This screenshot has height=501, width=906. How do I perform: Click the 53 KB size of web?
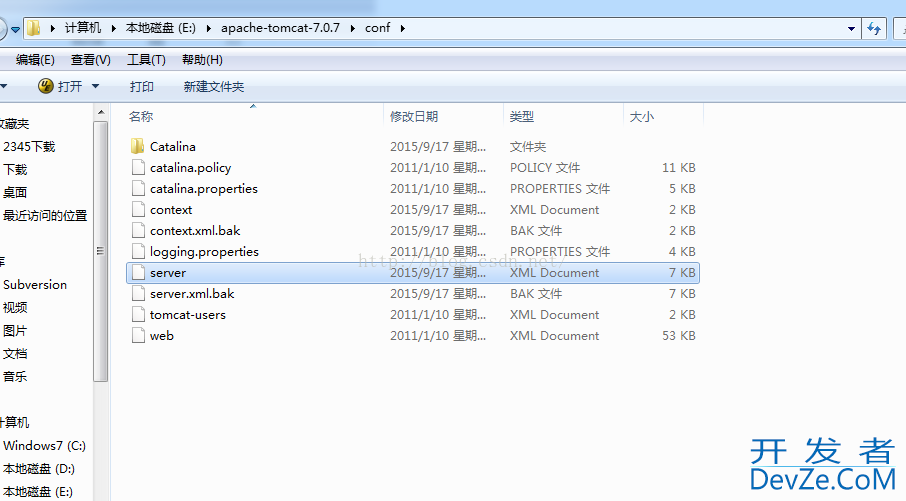coord(679,336)
